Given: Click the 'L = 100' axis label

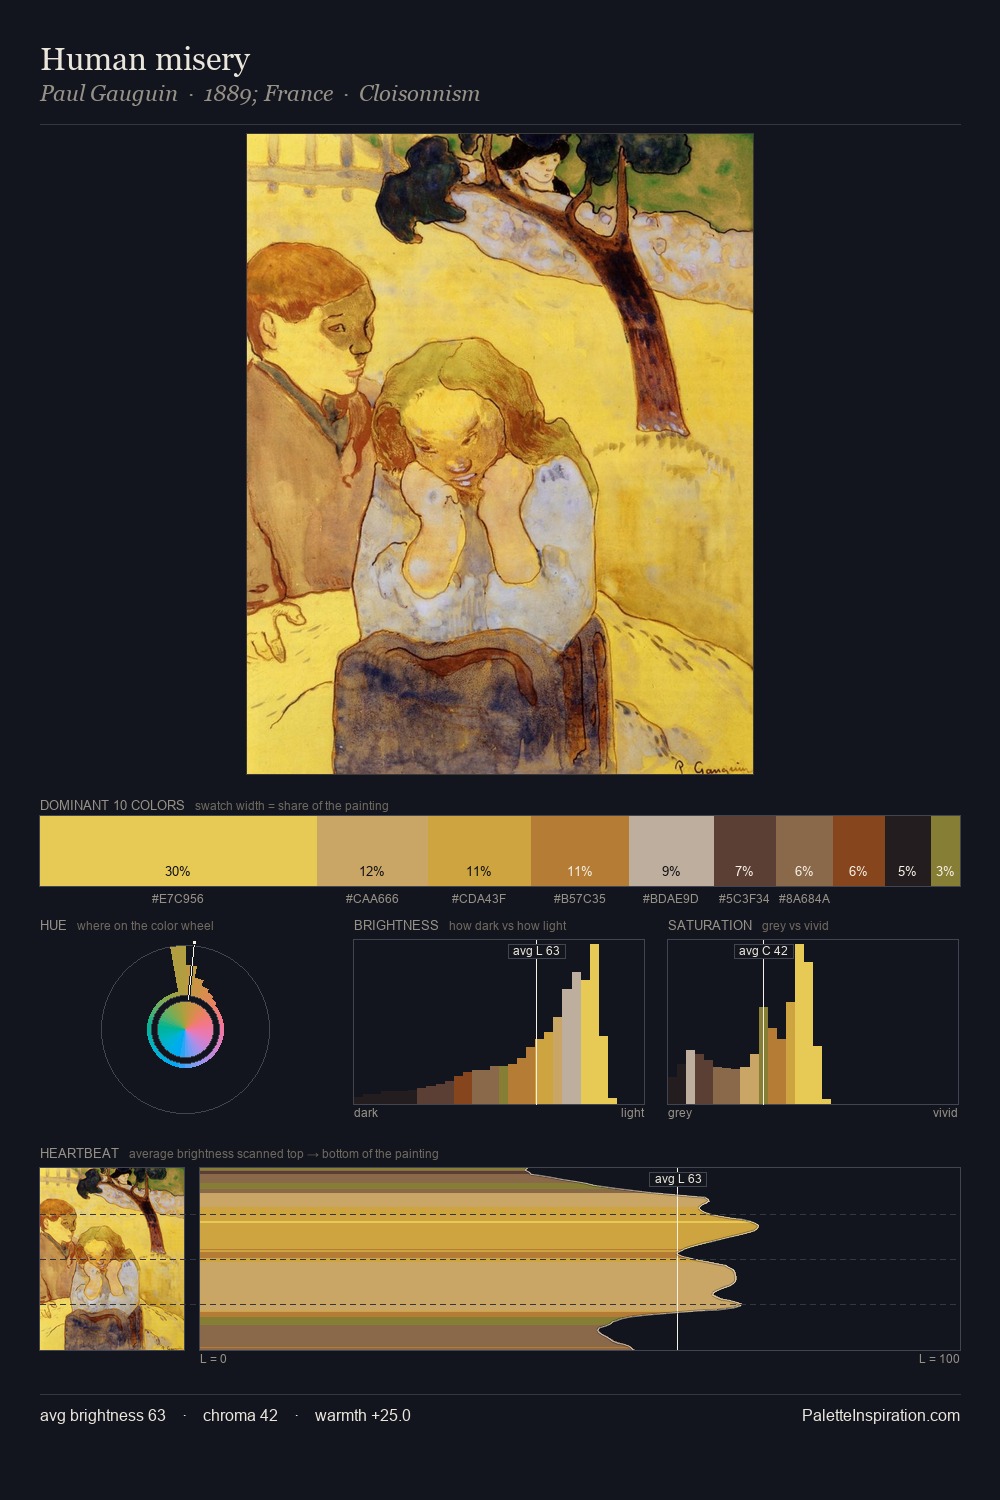Looking at the screenshot, I should click(x=939, y=1359).
